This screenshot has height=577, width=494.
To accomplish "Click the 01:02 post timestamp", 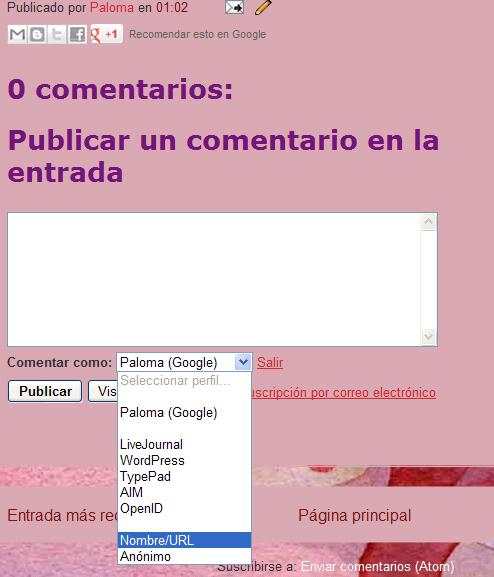I will (x=172, y=7).
